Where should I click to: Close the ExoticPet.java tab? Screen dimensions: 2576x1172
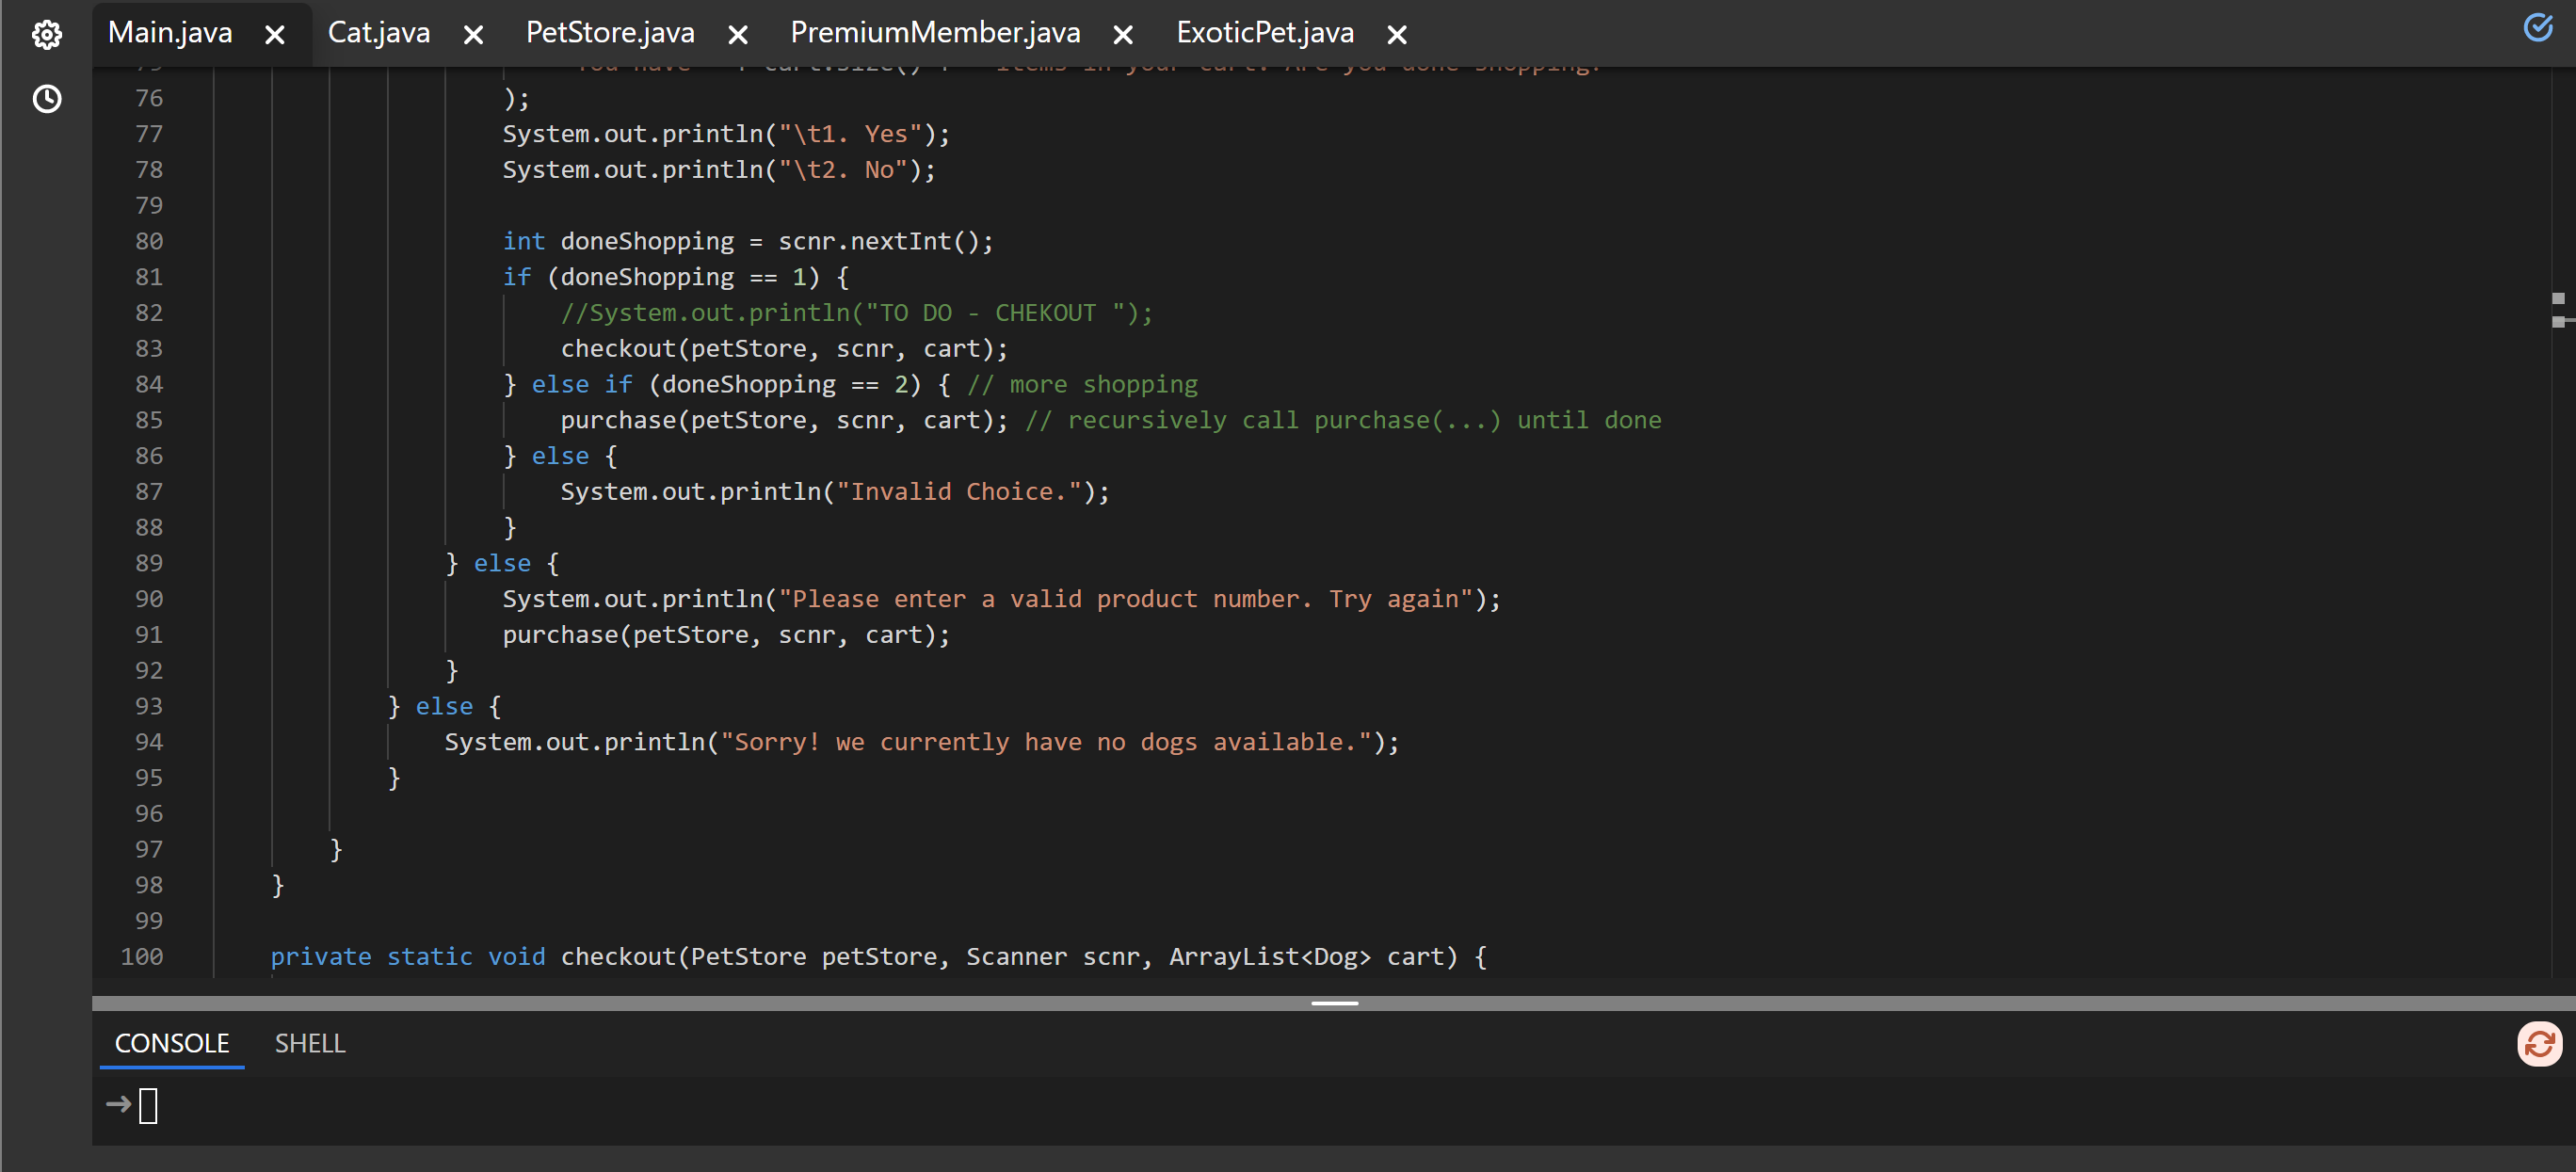pyautogui.click(x=1397, y=35)
